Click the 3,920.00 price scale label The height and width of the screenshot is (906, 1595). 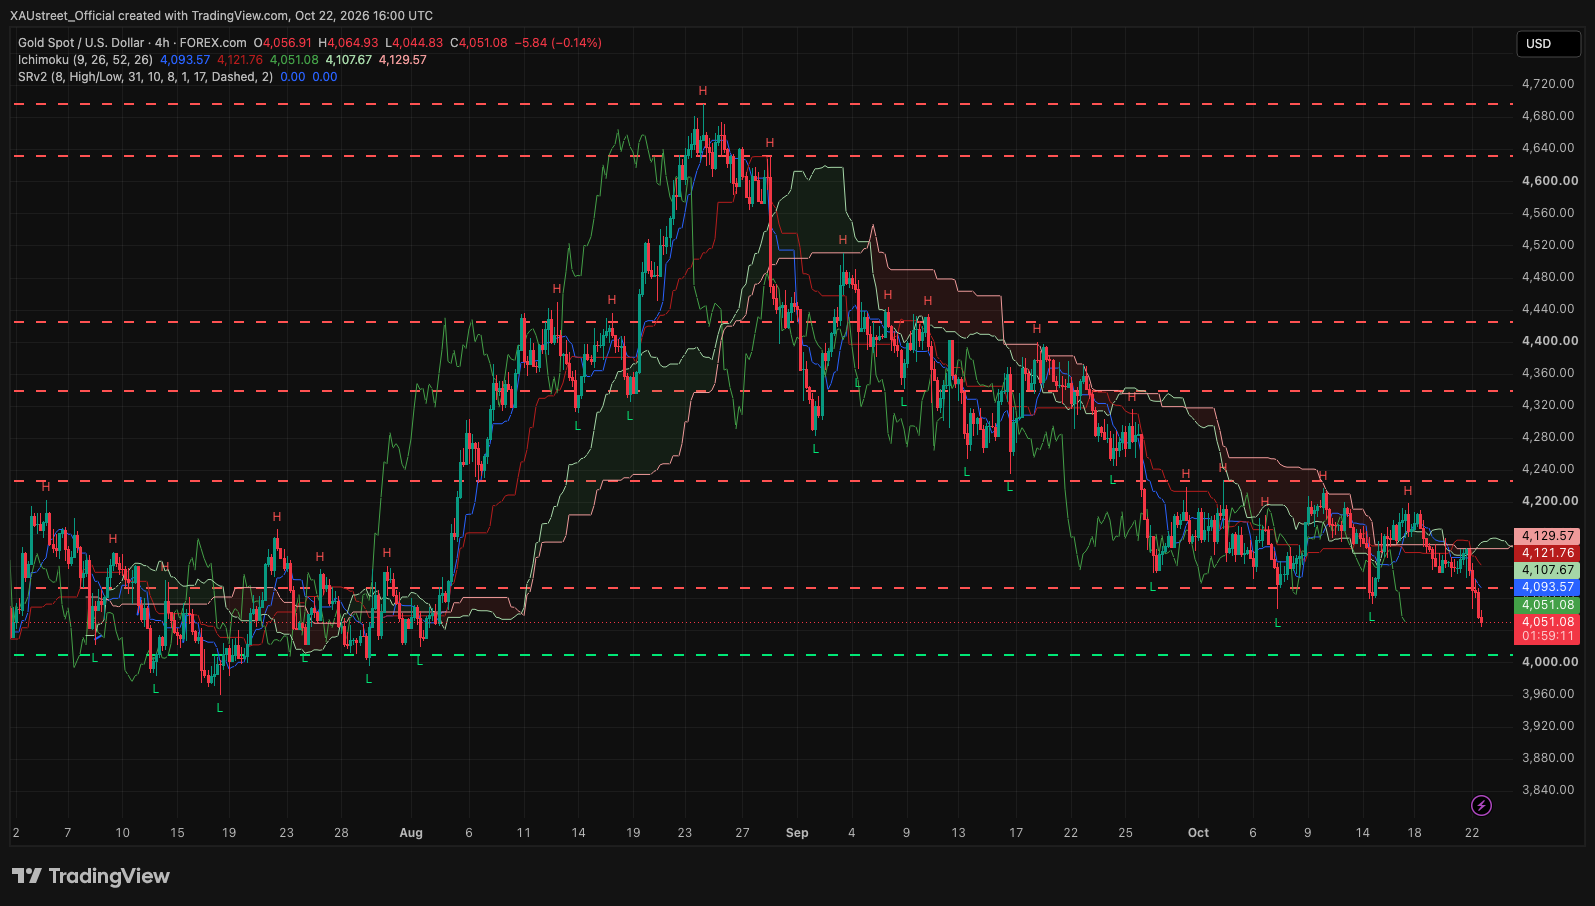tap(1548, 726)
